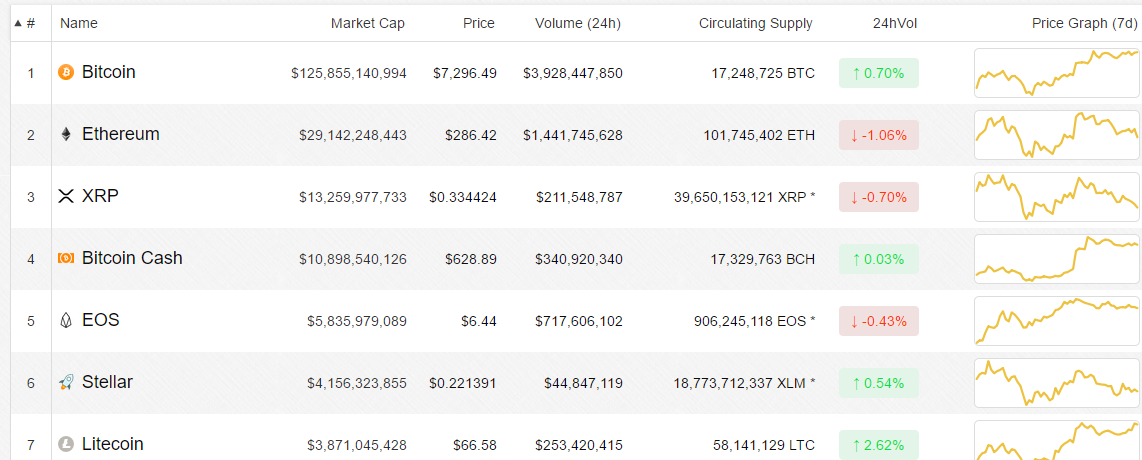Click XRP's 24h volume value
1142x460 pixels.
click(x=579, y=197)
